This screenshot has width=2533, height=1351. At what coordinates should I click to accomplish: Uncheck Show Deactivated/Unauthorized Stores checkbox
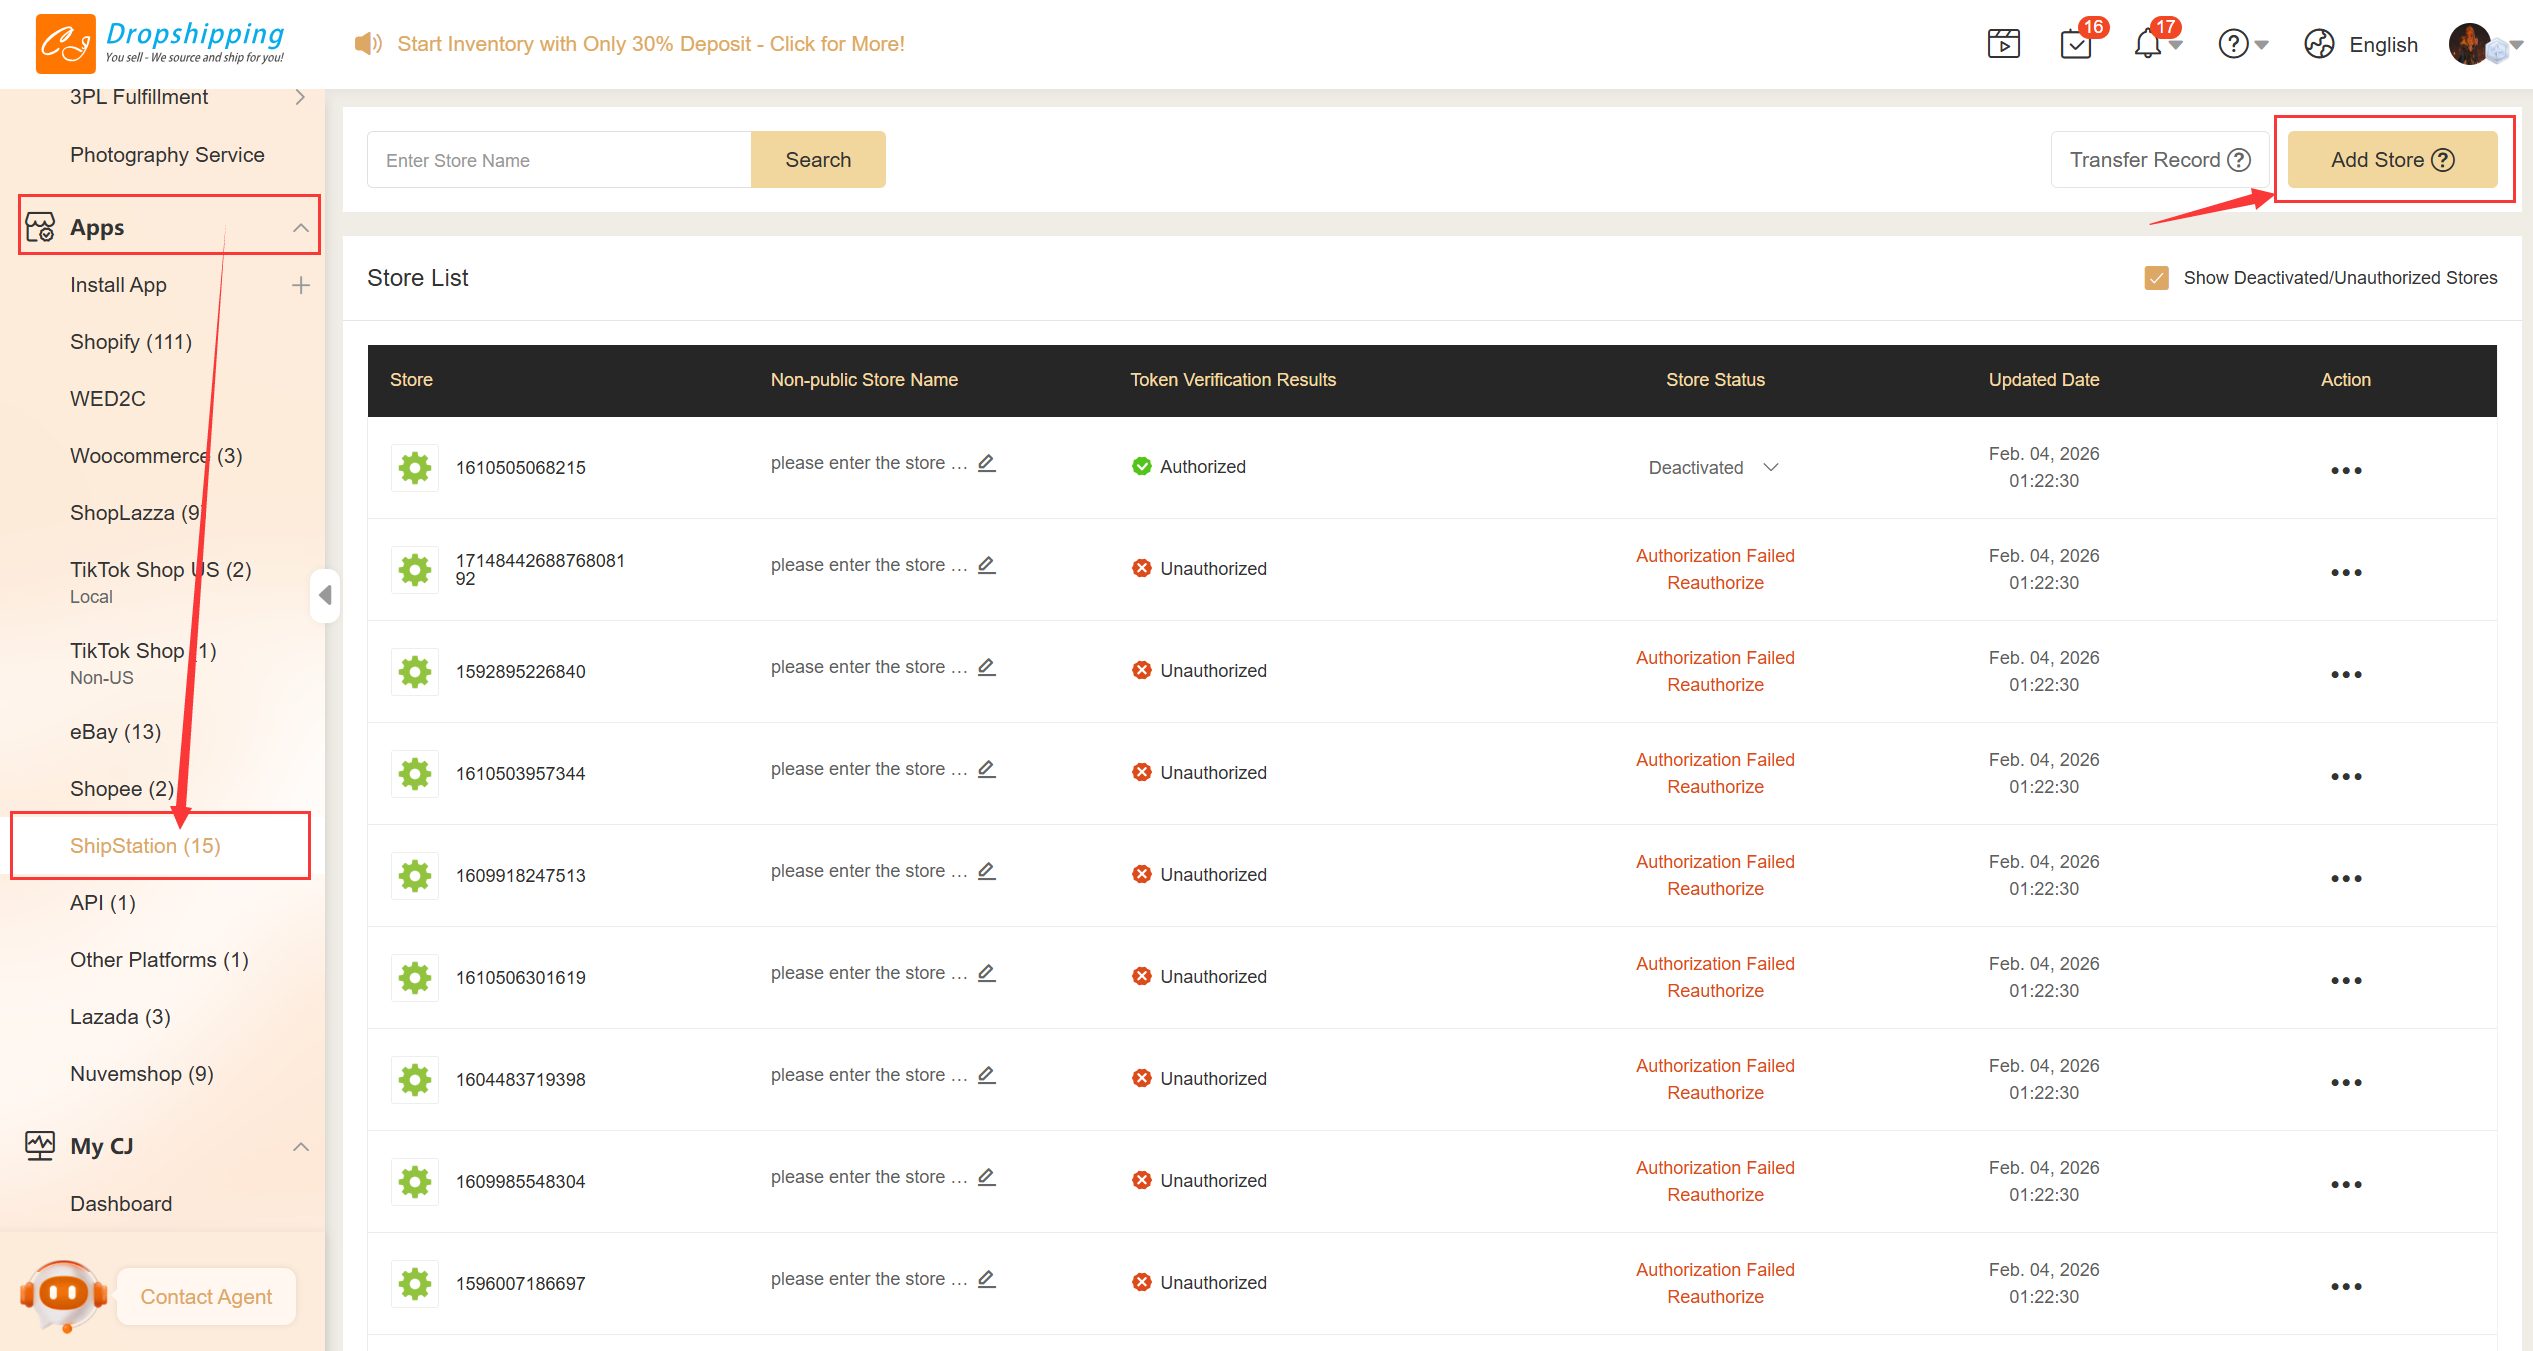[2156, 278]
